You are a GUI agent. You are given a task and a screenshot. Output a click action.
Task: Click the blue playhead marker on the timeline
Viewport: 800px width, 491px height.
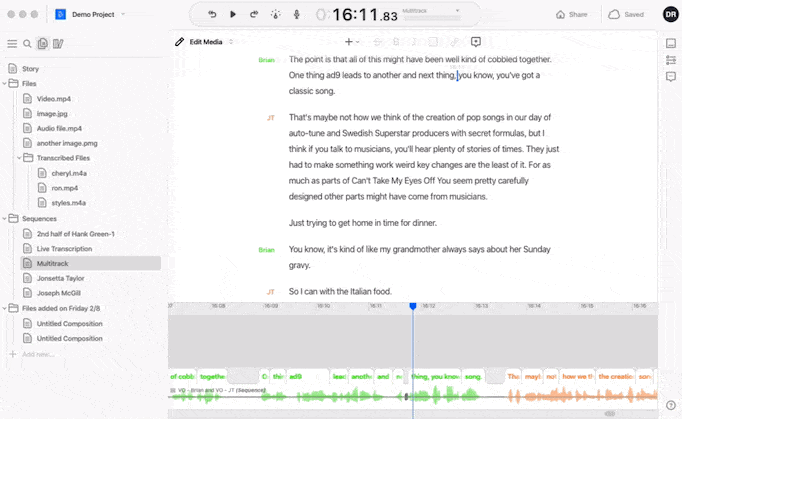[413, 306]
